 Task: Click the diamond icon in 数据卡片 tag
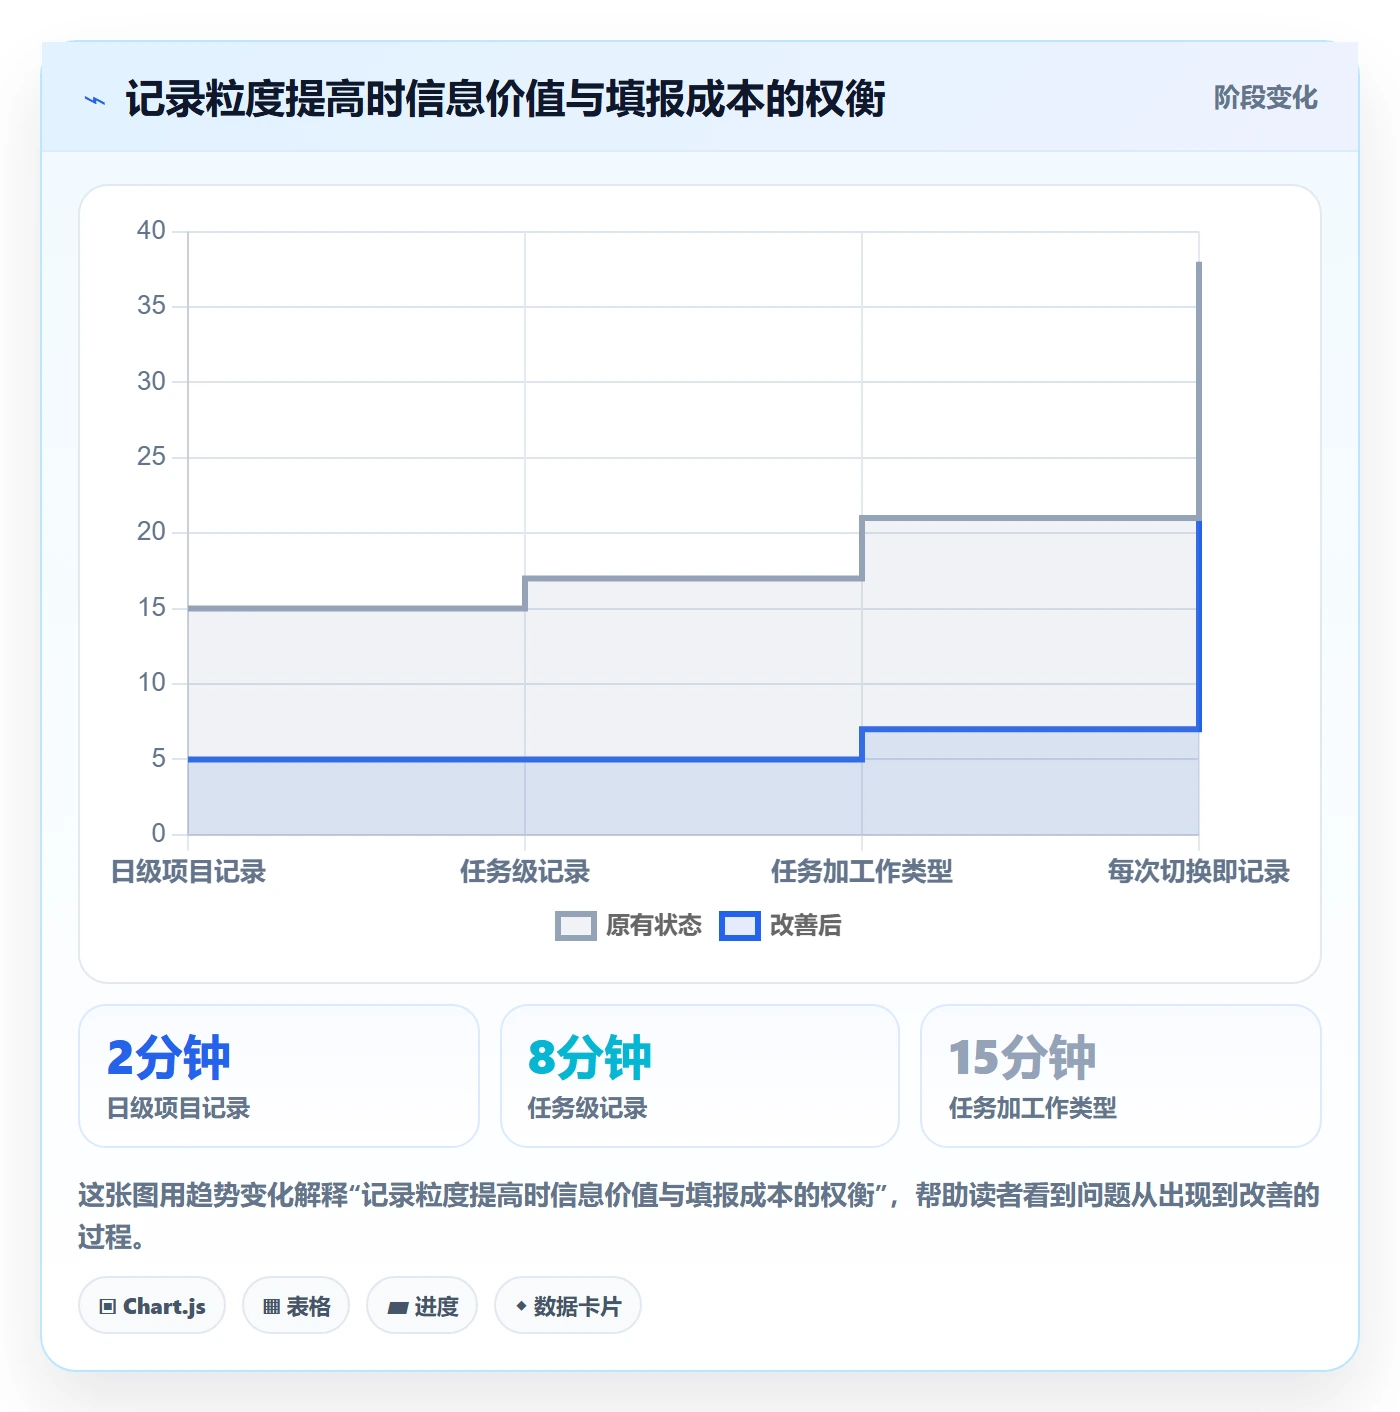tap(521, 1306)
